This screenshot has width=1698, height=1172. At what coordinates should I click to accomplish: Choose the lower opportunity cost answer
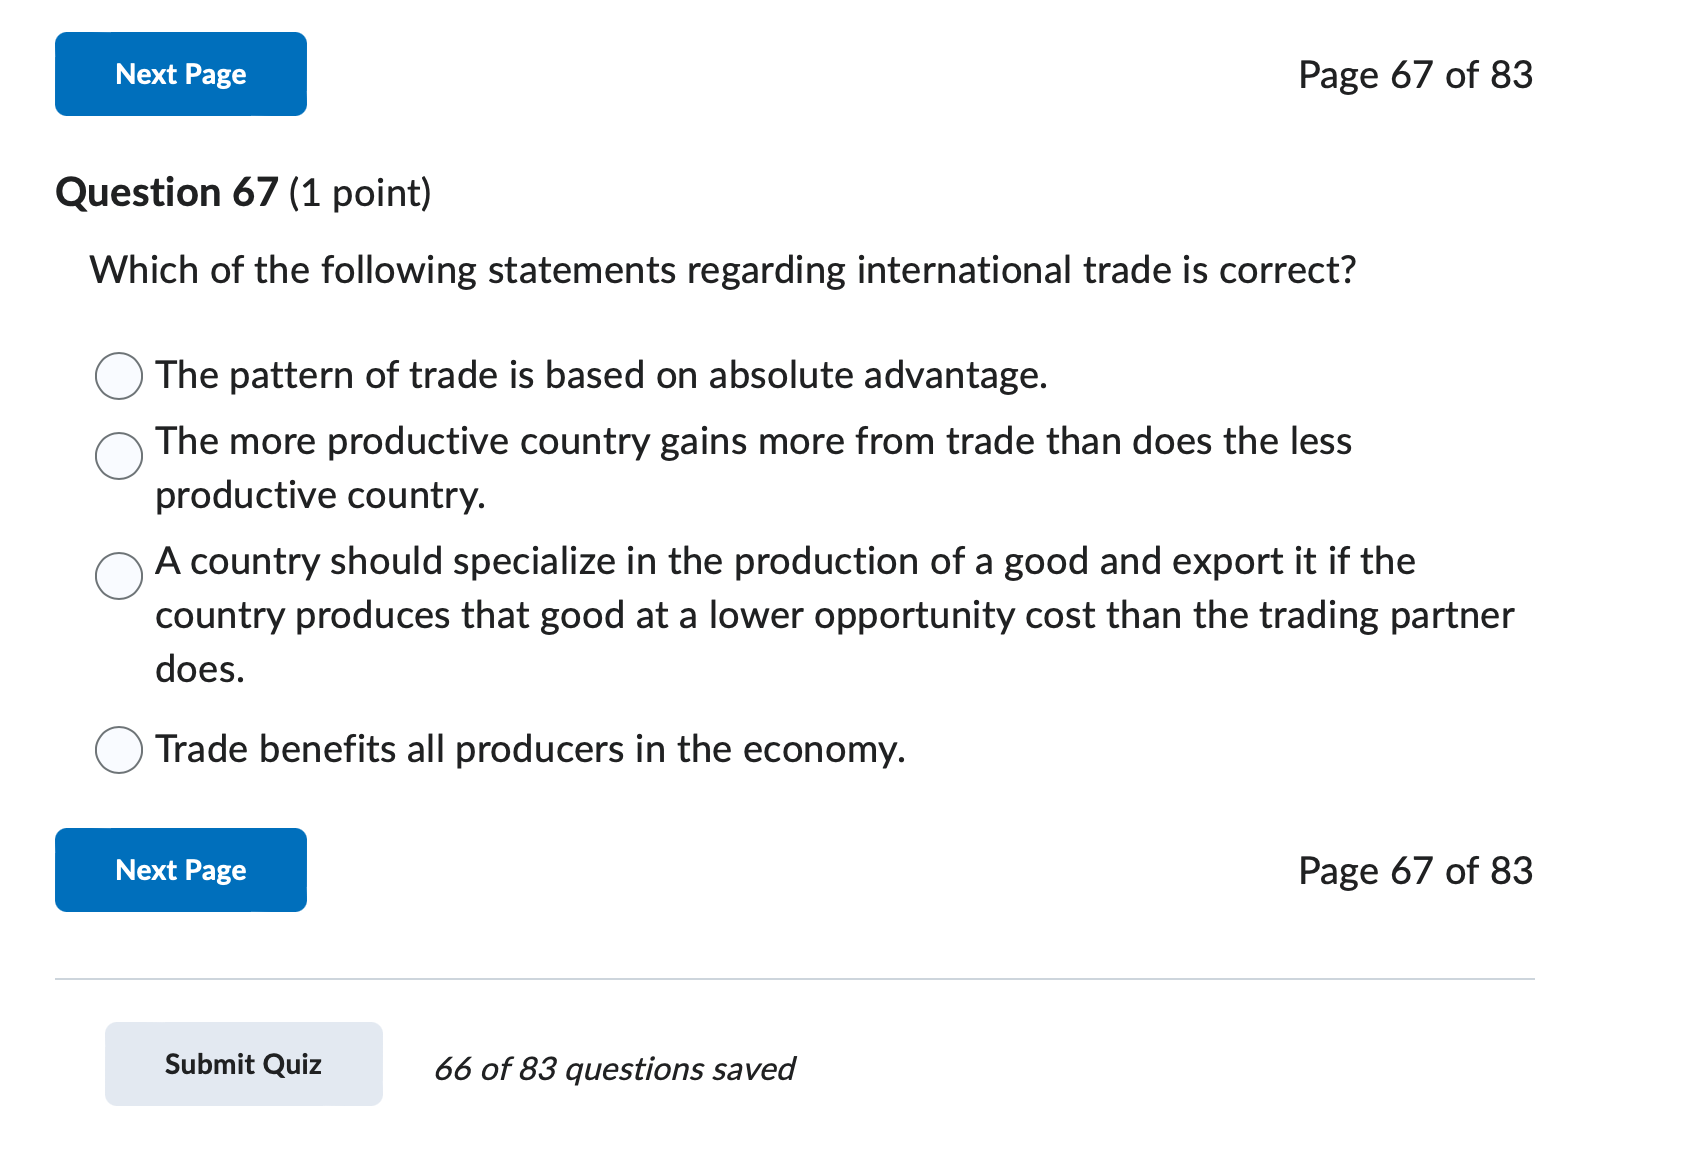coord(118,575)
